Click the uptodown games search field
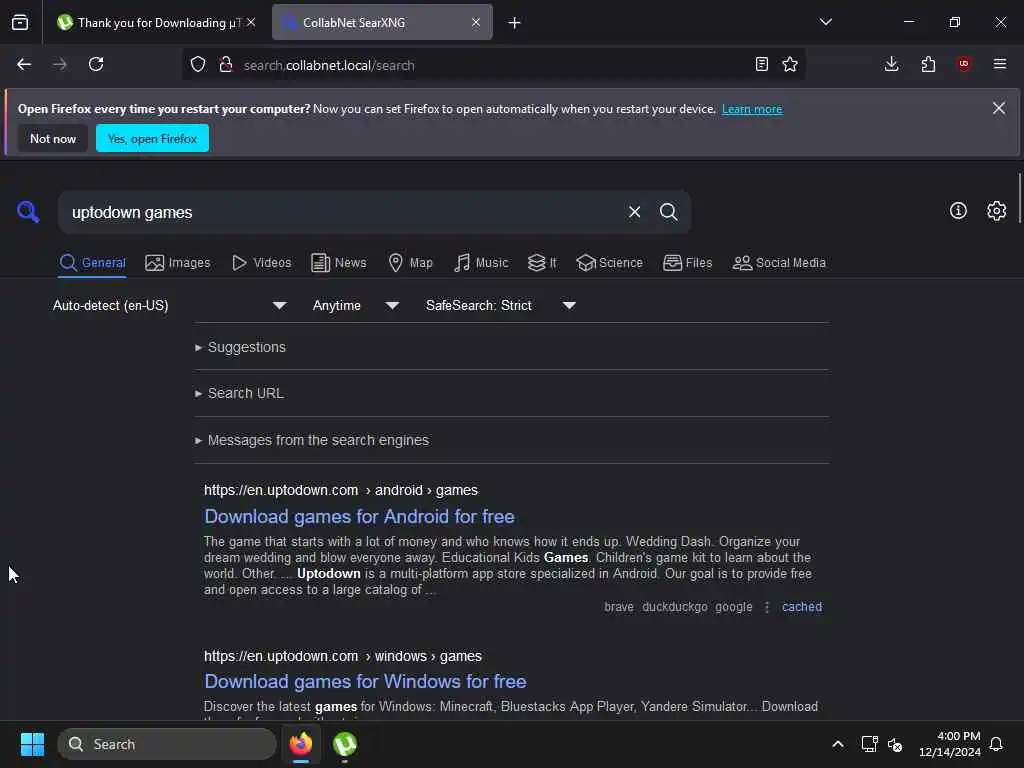Screen dimensions: 1024x768 point(343,212)
